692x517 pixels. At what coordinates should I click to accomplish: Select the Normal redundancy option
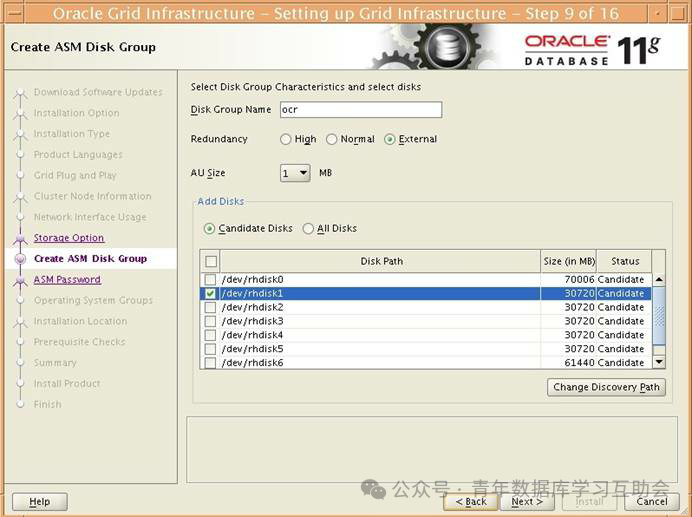[331, 140]
